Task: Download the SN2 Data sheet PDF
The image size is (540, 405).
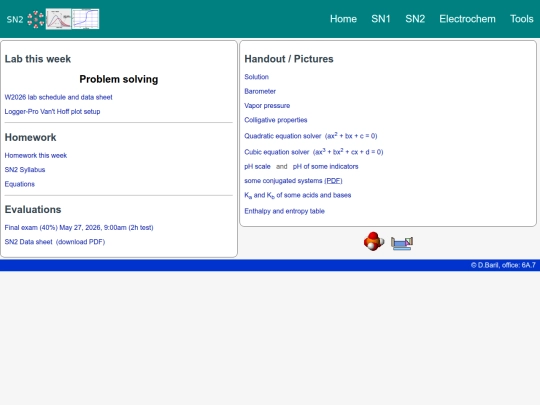Action: (x=55, y=242)
